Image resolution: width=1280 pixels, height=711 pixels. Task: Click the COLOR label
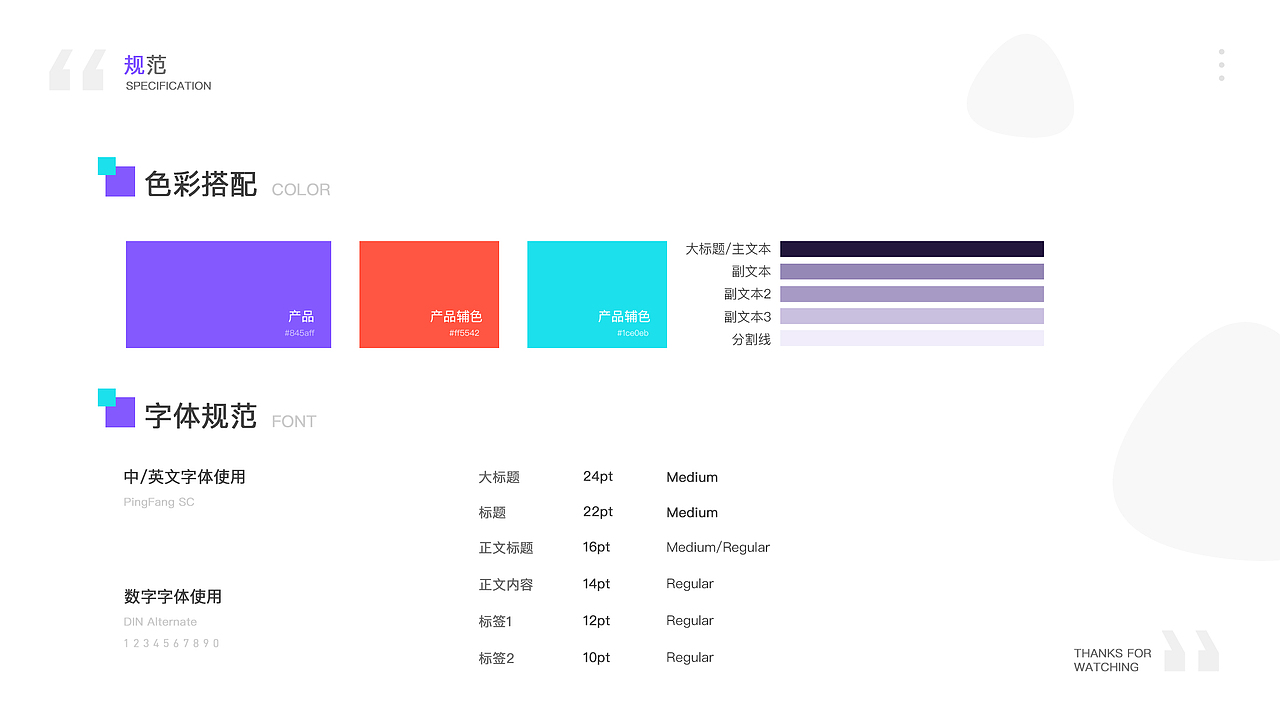tap(301, 190)
